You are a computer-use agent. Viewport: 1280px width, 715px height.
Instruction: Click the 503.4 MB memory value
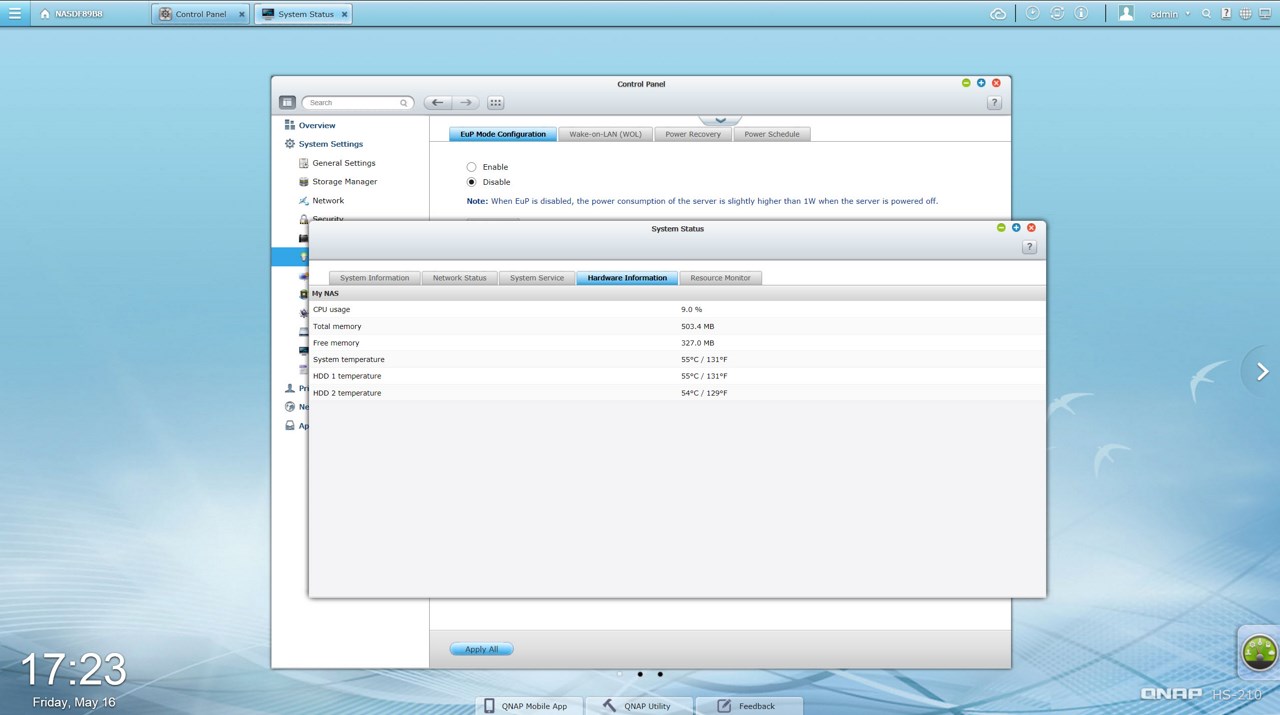(x=698, y=326)
